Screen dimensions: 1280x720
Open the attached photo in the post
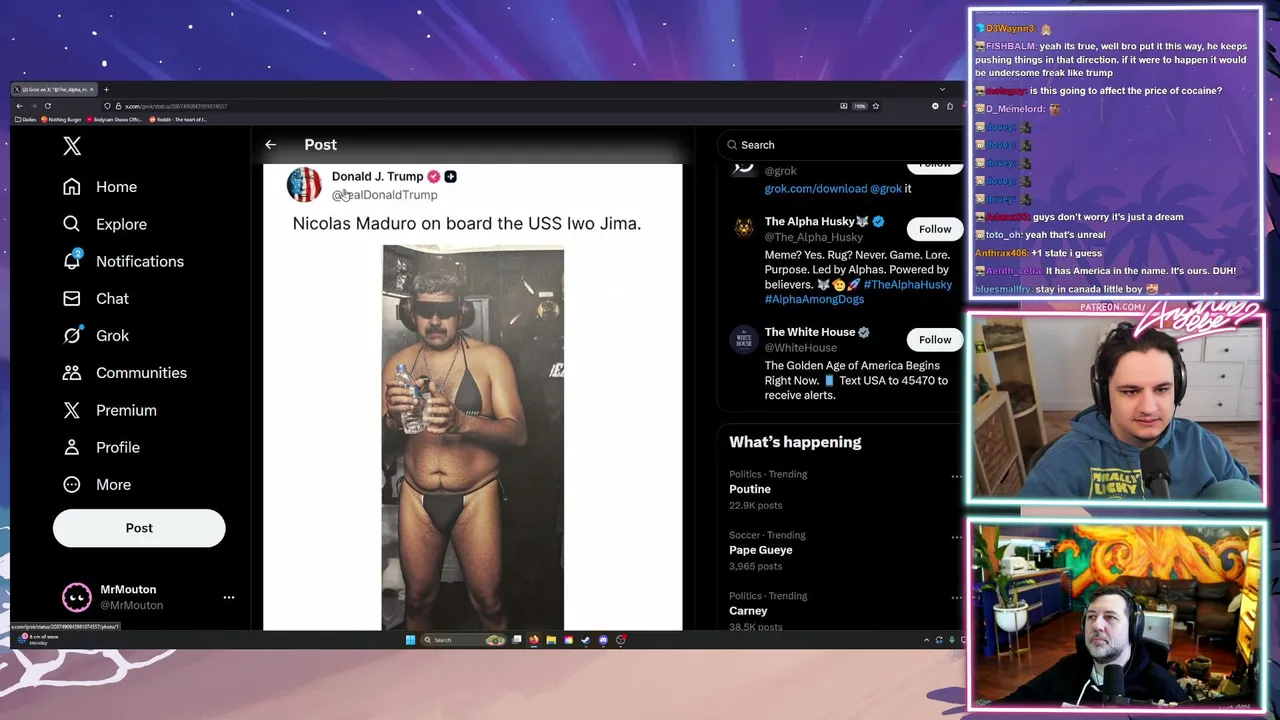[473, 438]
